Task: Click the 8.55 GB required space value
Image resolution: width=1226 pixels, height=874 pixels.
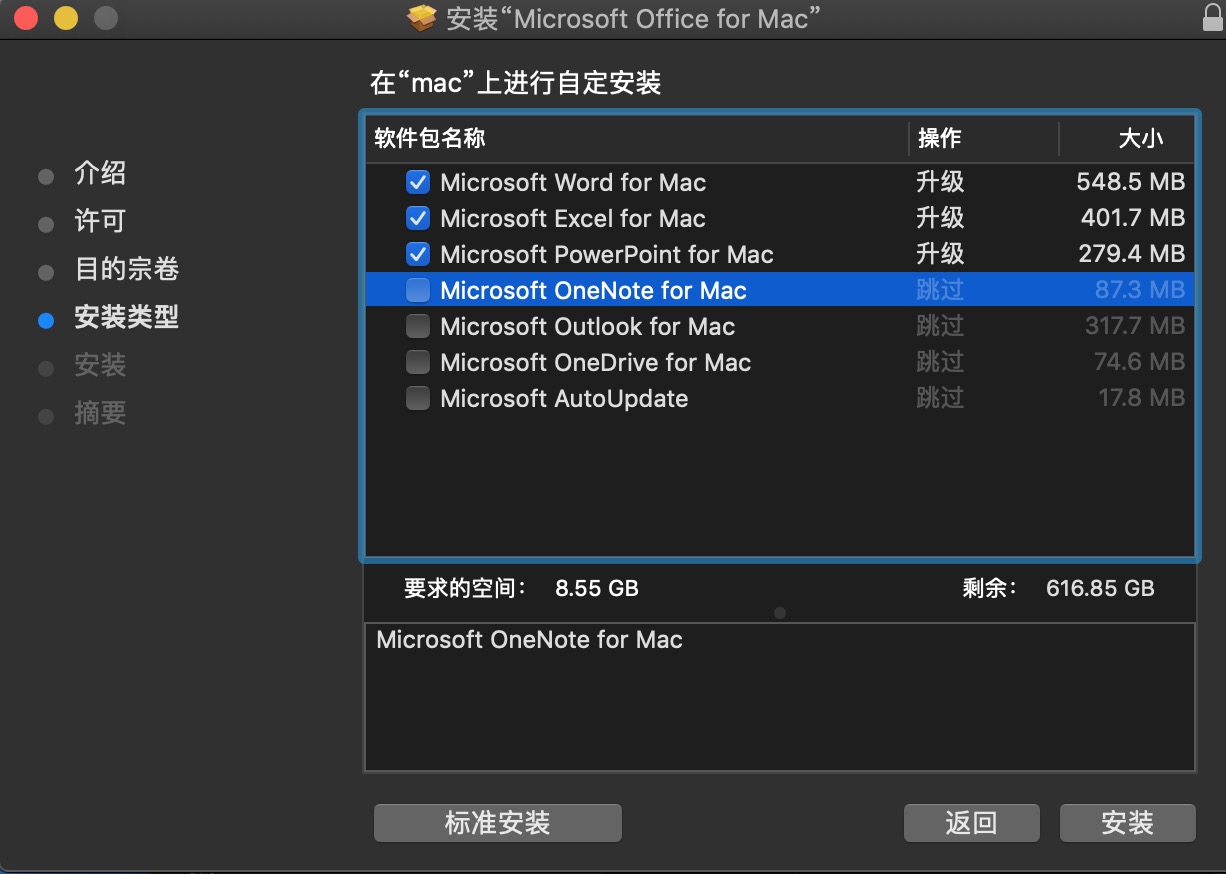Action: click(x=597, y=588)
